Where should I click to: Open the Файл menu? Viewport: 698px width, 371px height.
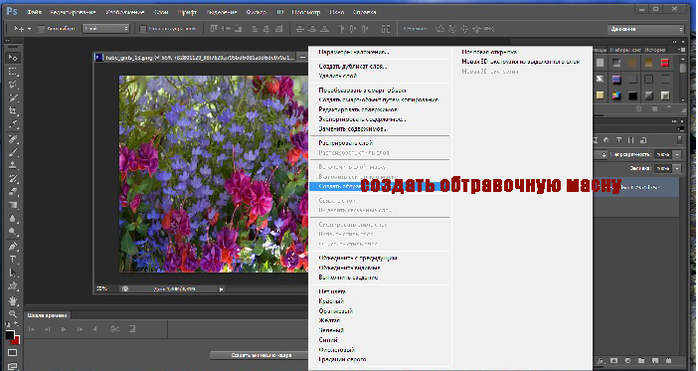coord(34,12)
